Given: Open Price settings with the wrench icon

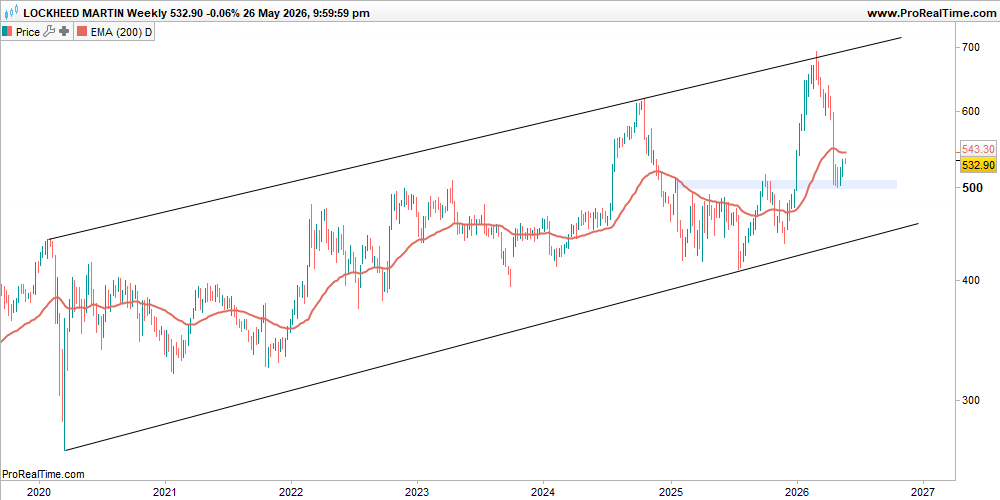Looking at the screenshot, I should click(x=48, y=32).
